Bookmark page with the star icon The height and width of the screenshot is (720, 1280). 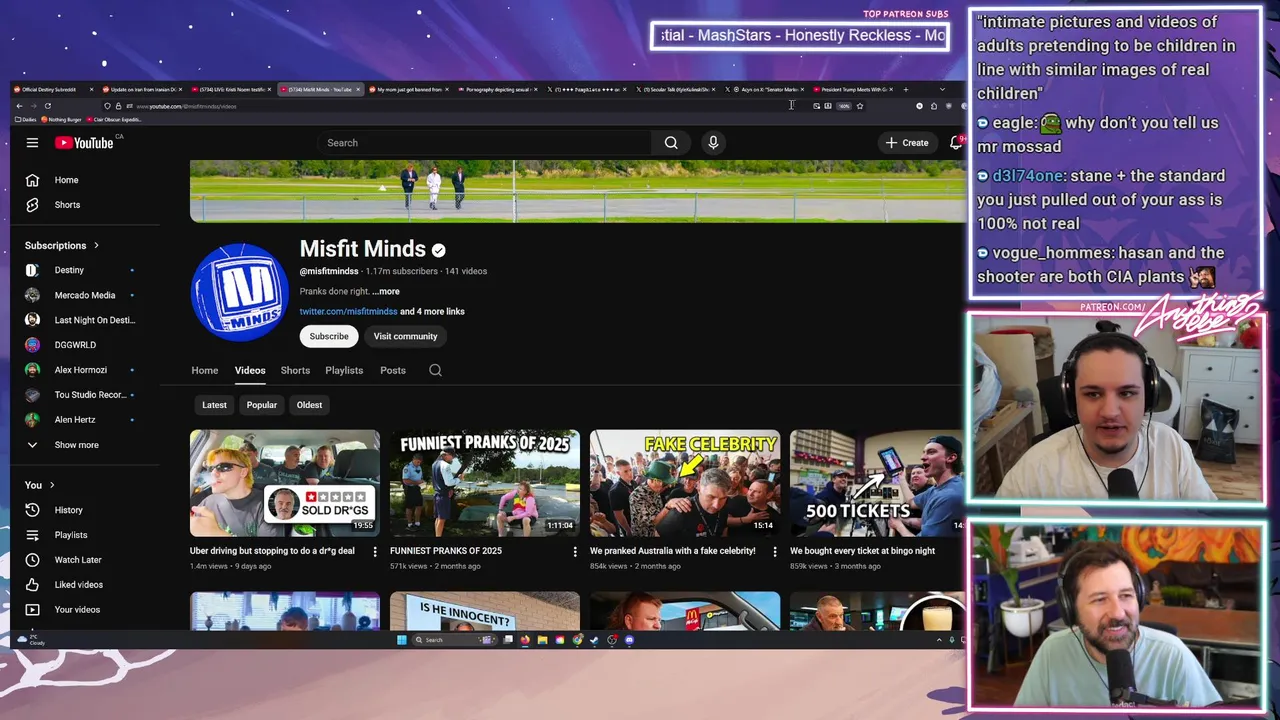tap(860, 106)
